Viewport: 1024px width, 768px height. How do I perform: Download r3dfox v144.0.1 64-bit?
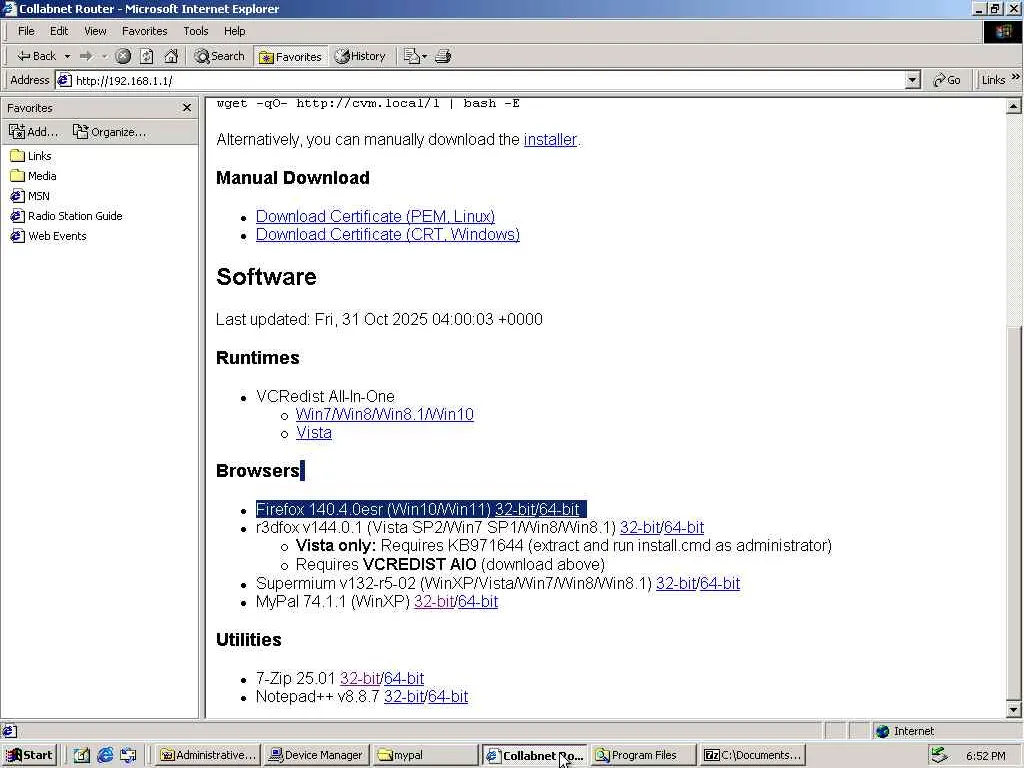pyautogui.click(x=684, y=528)
